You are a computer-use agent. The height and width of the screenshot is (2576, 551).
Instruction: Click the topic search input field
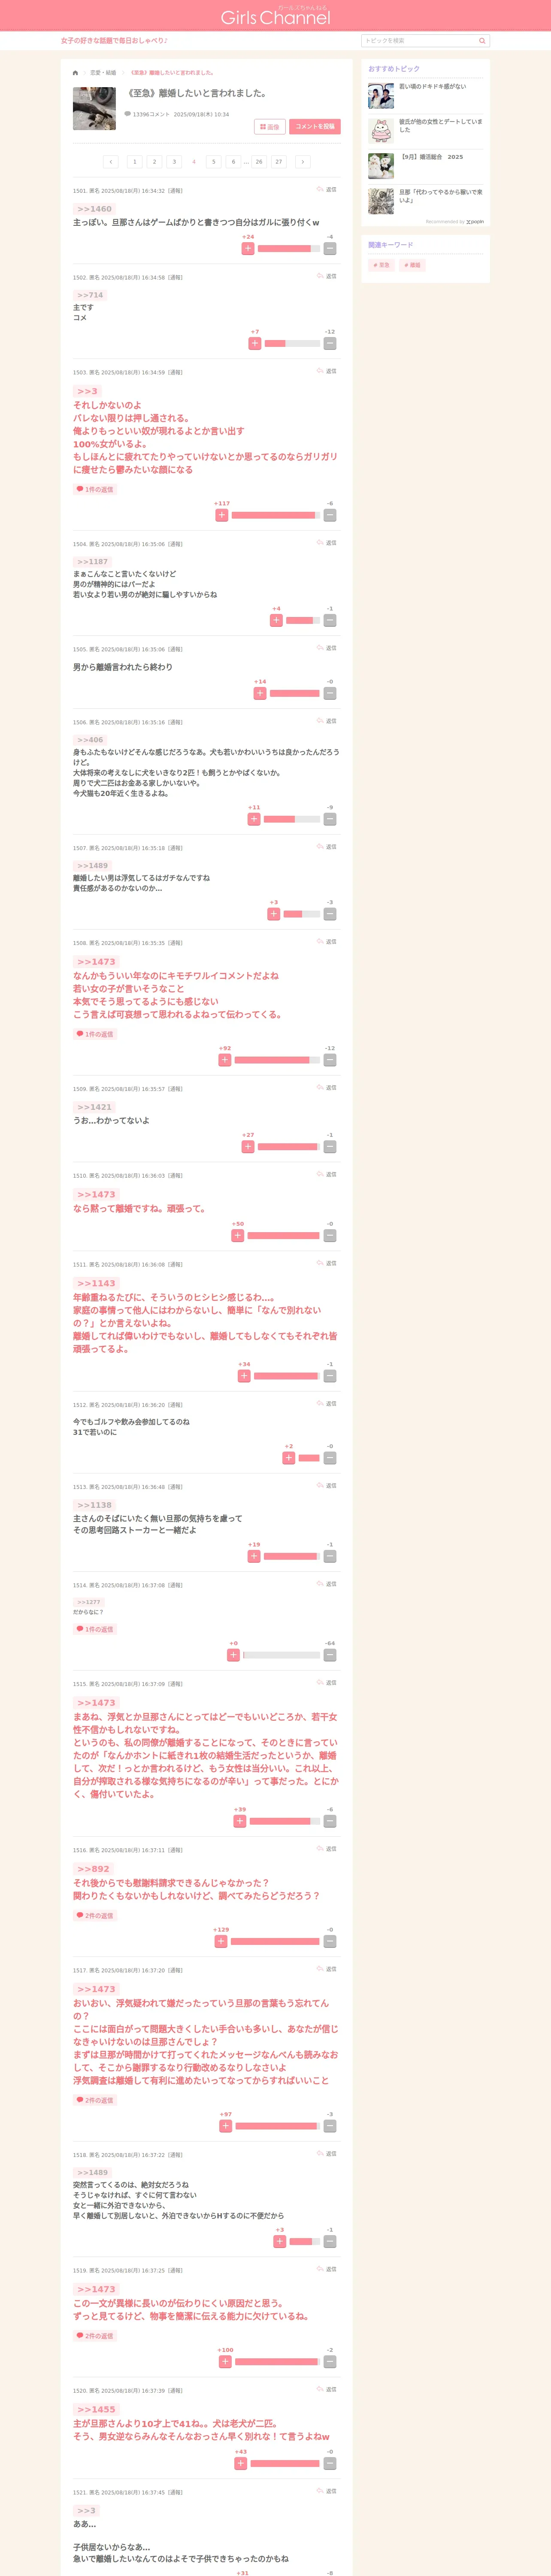[x=419, y=41]
